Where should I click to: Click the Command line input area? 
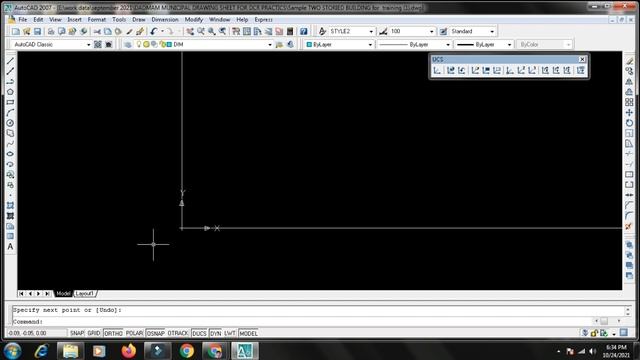pos(302,322)
